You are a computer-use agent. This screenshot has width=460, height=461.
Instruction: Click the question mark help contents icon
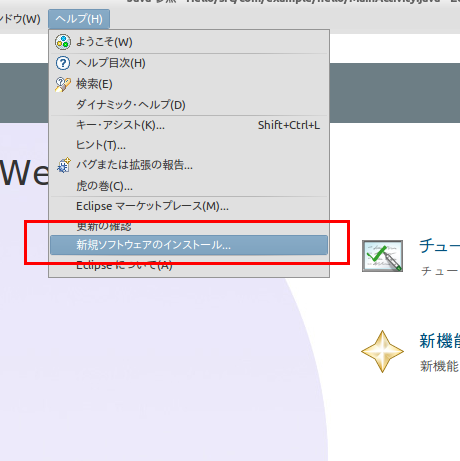pos(63,63)
